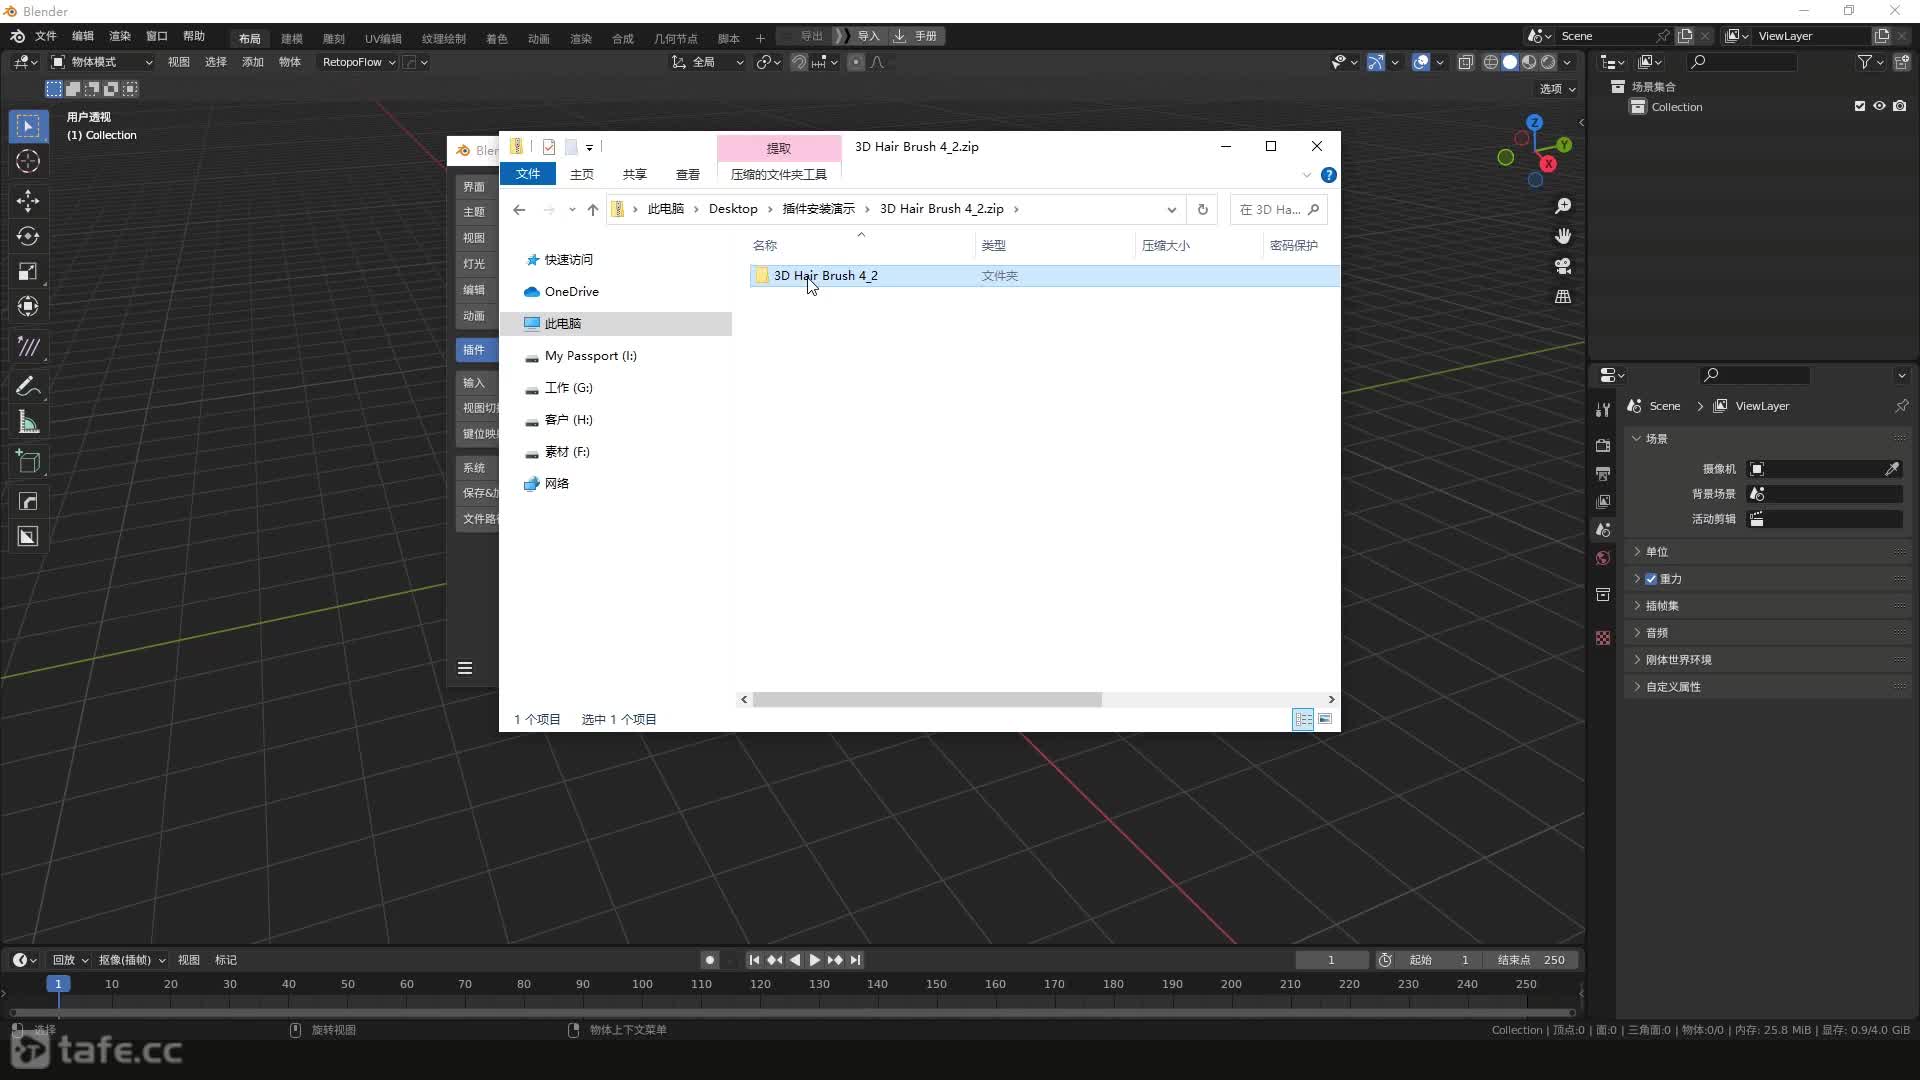Click the pan view hand icon in viewport

click(1563, 236)
